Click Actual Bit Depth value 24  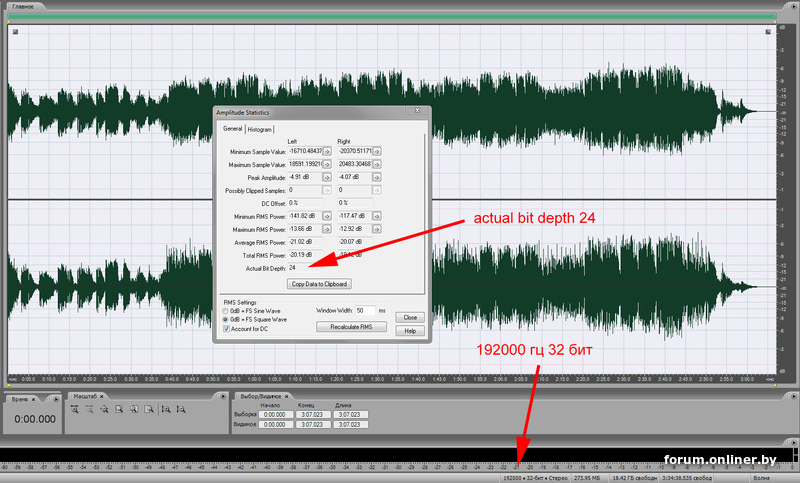292,268
